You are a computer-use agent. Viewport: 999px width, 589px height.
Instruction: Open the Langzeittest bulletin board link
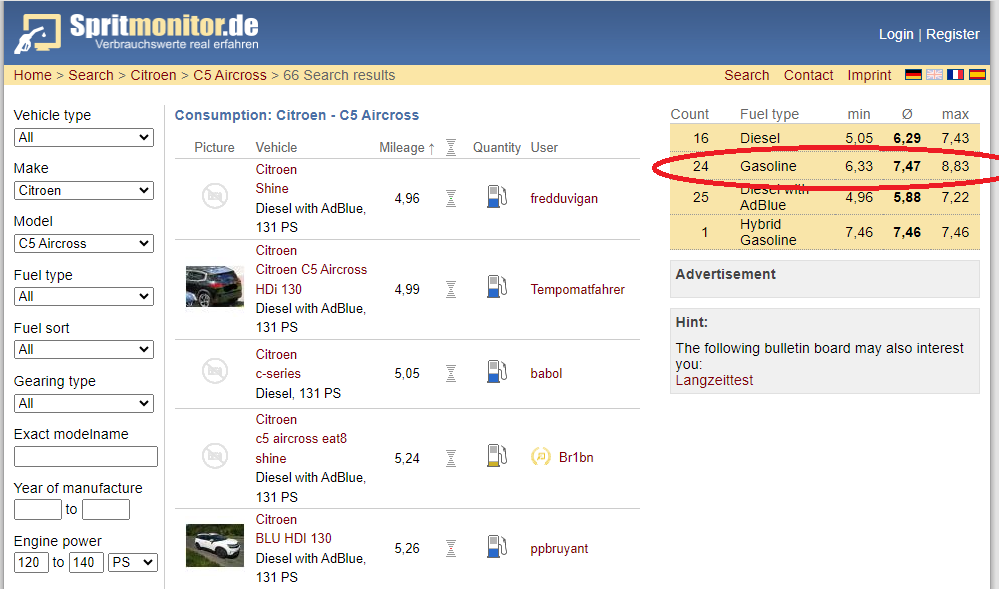[714, 380]
